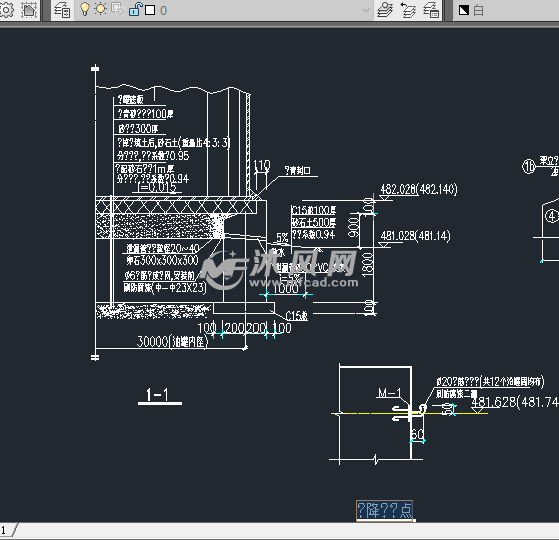
Task: Select annotation line ending with 0.94 under 1m
Action: [153, 178]
